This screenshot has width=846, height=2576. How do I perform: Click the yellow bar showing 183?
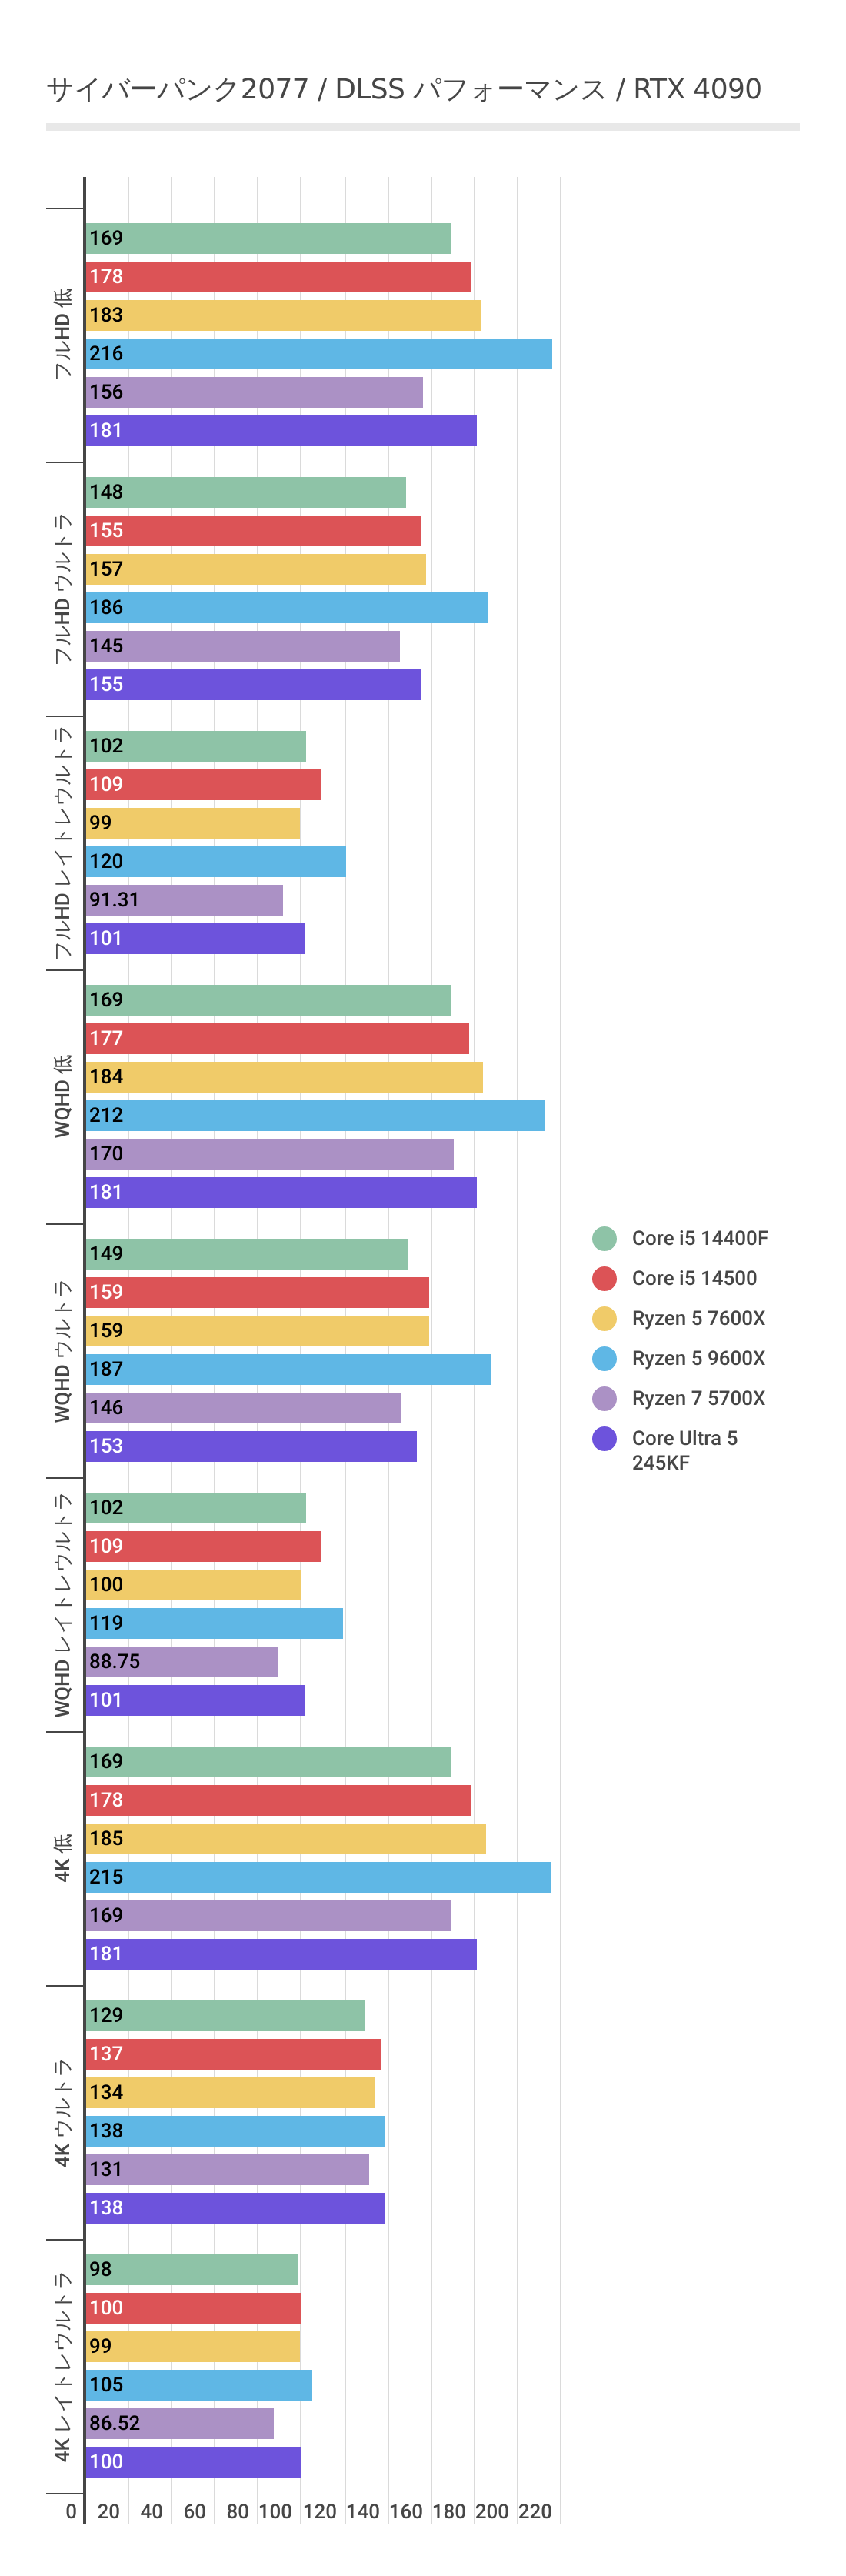283,315
